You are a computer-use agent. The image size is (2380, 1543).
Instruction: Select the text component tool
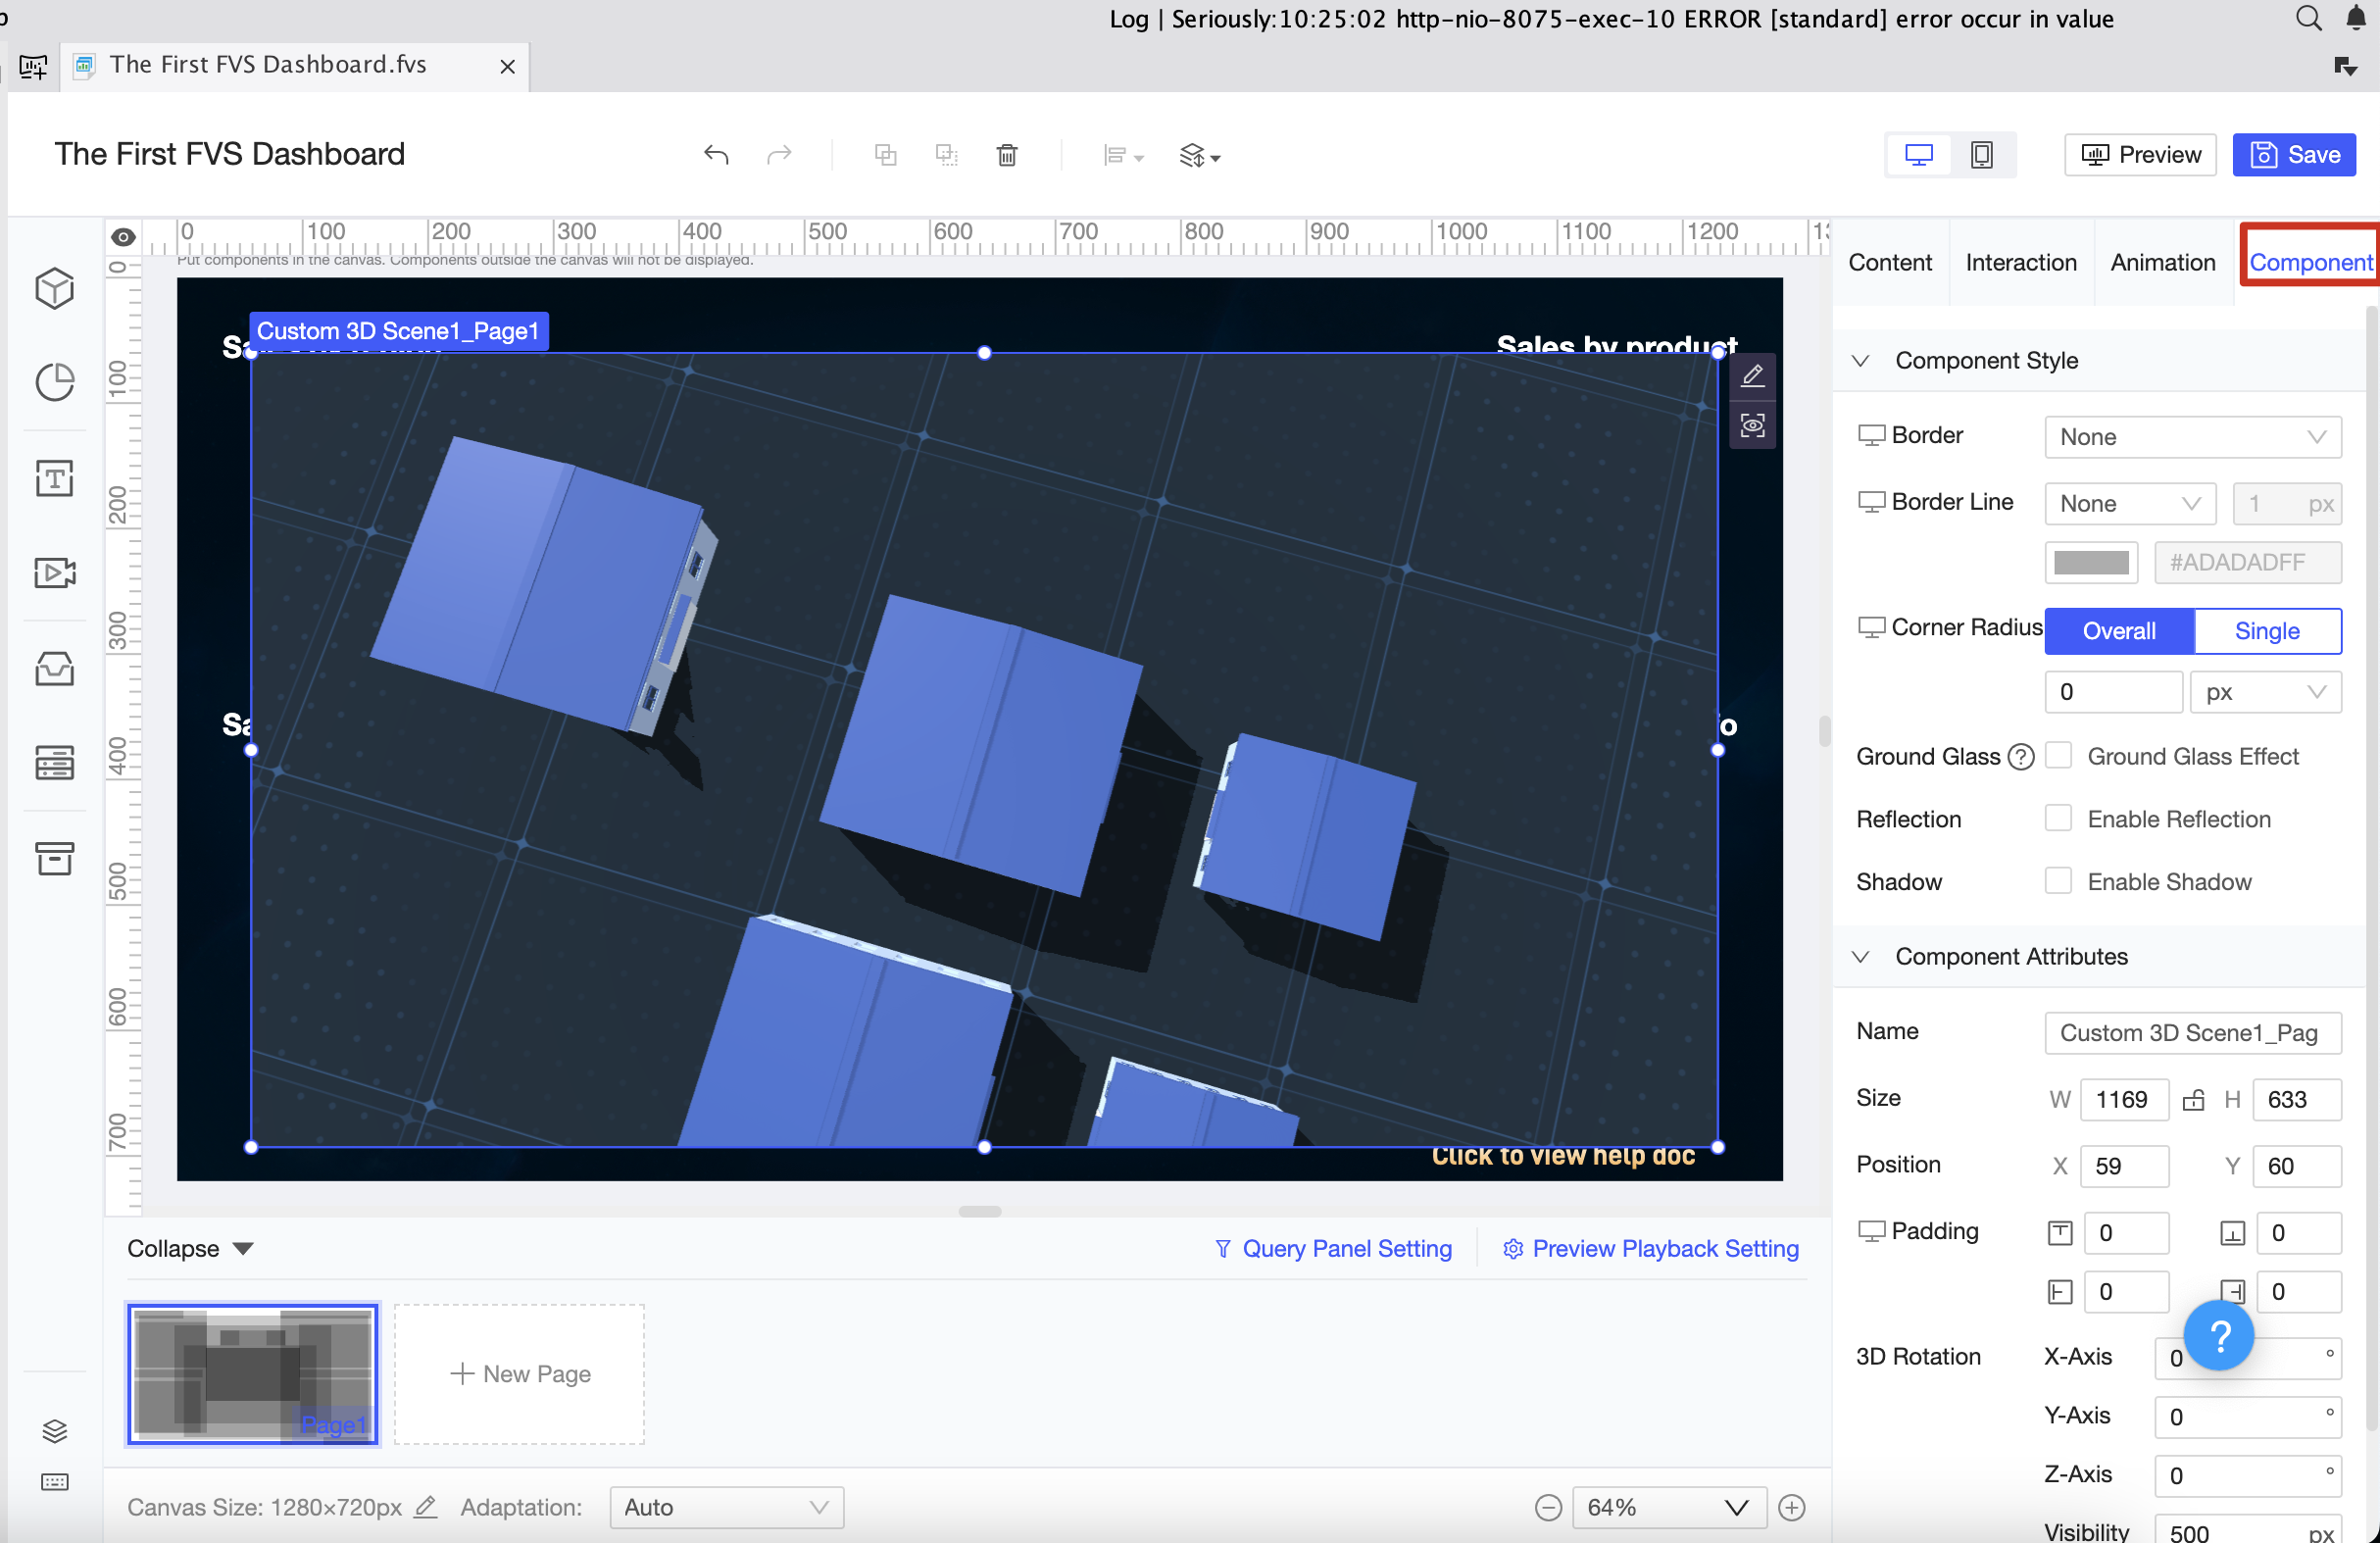55,478
